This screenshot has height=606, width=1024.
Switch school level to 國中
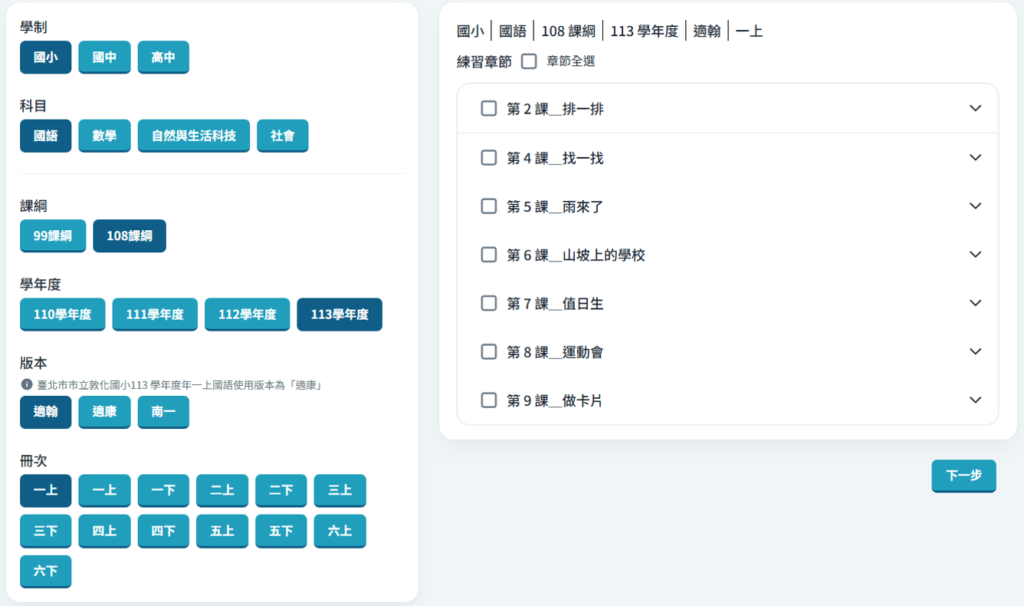click(x=105, y=57)
